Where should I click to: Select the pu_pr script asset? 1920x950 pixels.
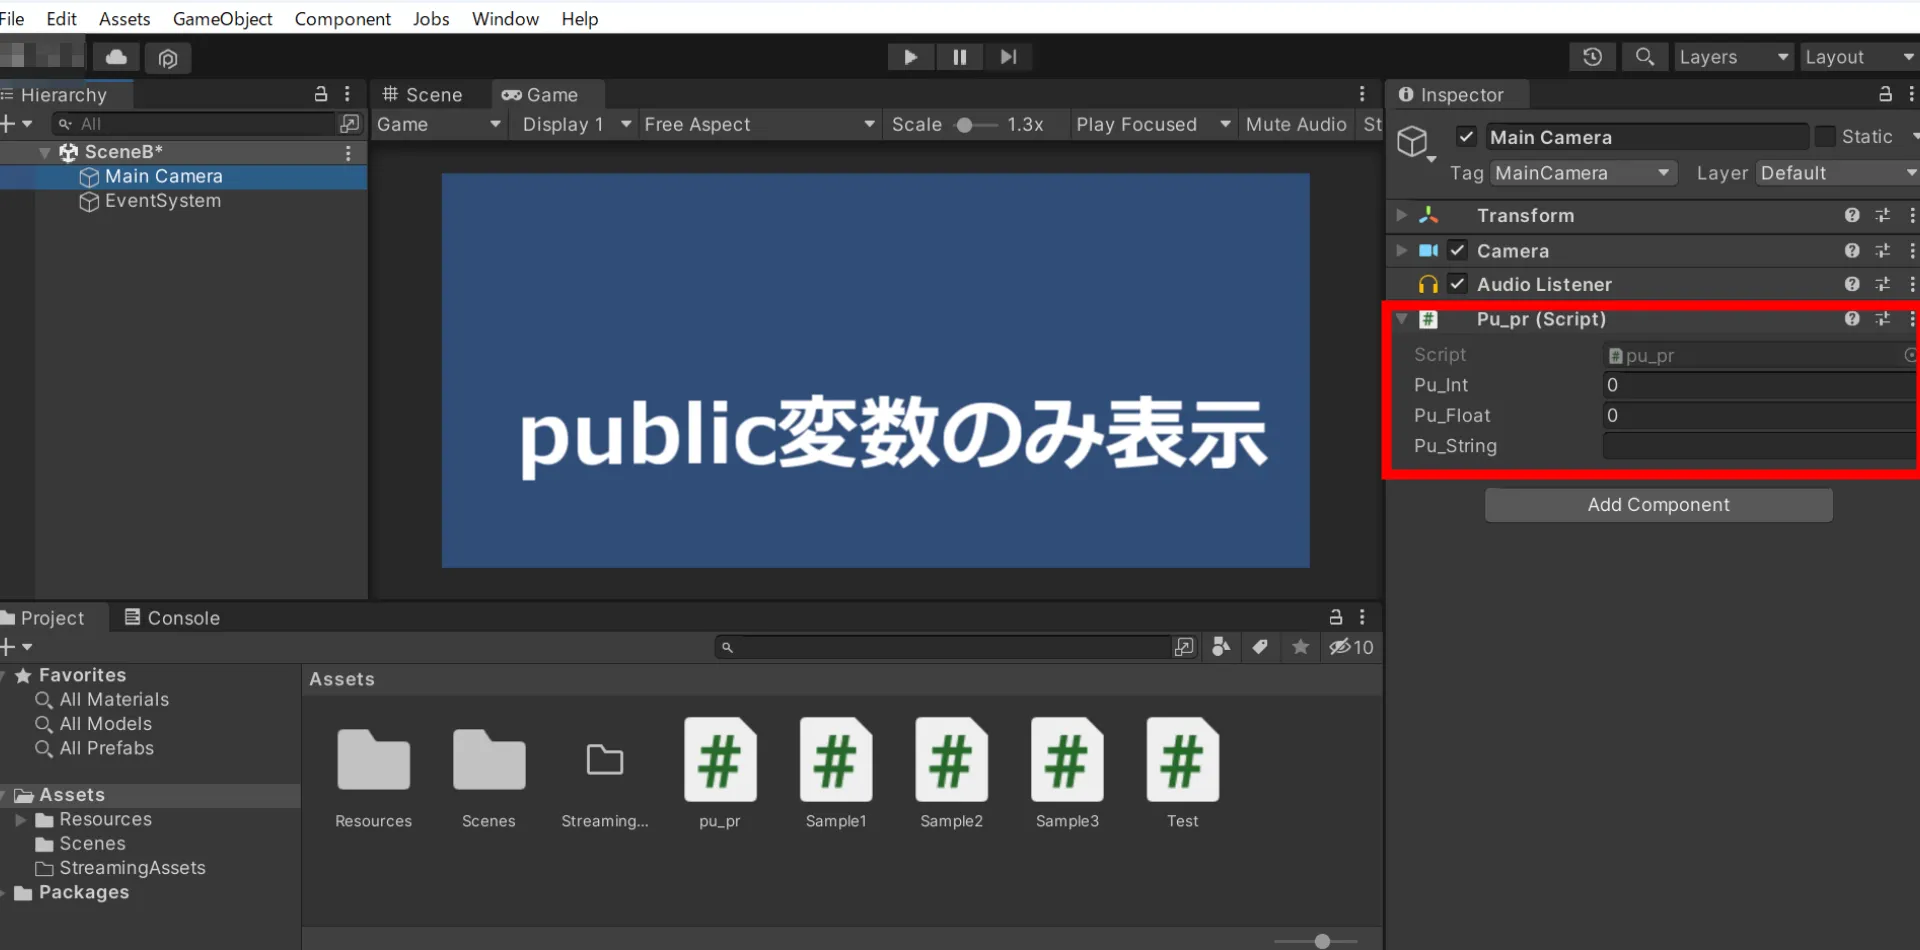coord(720,774)
